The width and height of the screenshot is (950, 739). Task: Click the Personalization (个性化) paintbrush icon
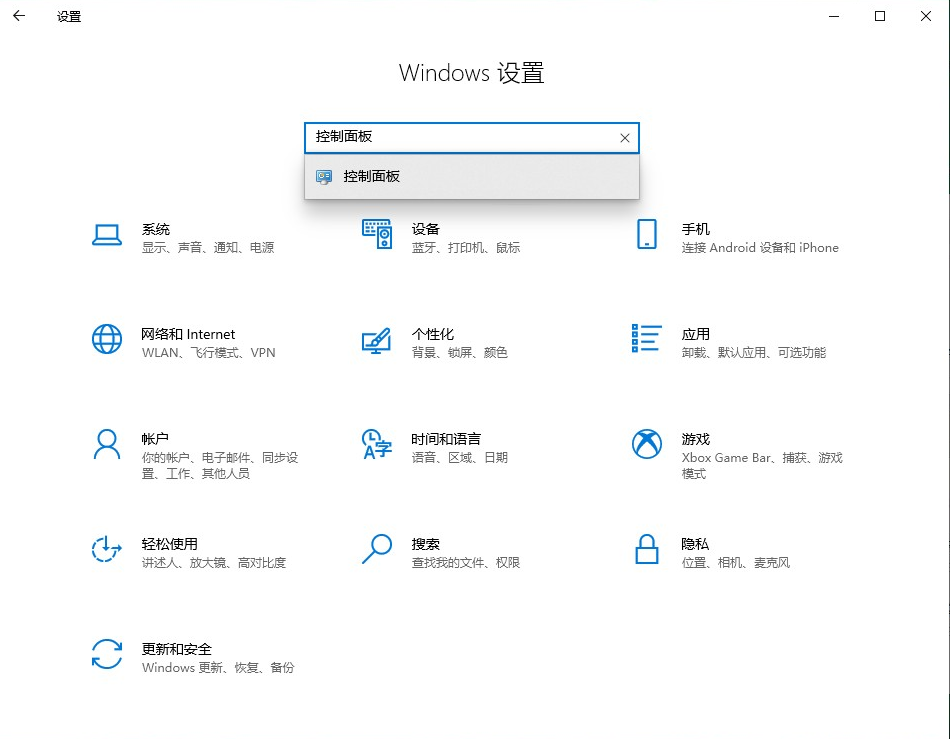(x=377, y=340)
